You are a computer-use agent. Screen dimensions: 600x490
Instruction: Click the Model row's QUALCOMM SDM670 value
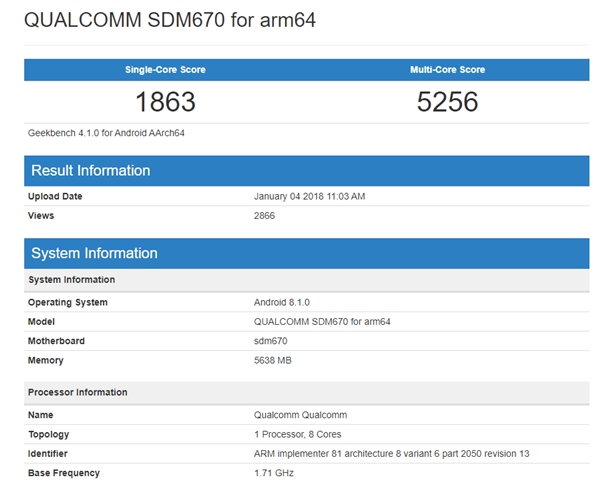click(322, 322)
